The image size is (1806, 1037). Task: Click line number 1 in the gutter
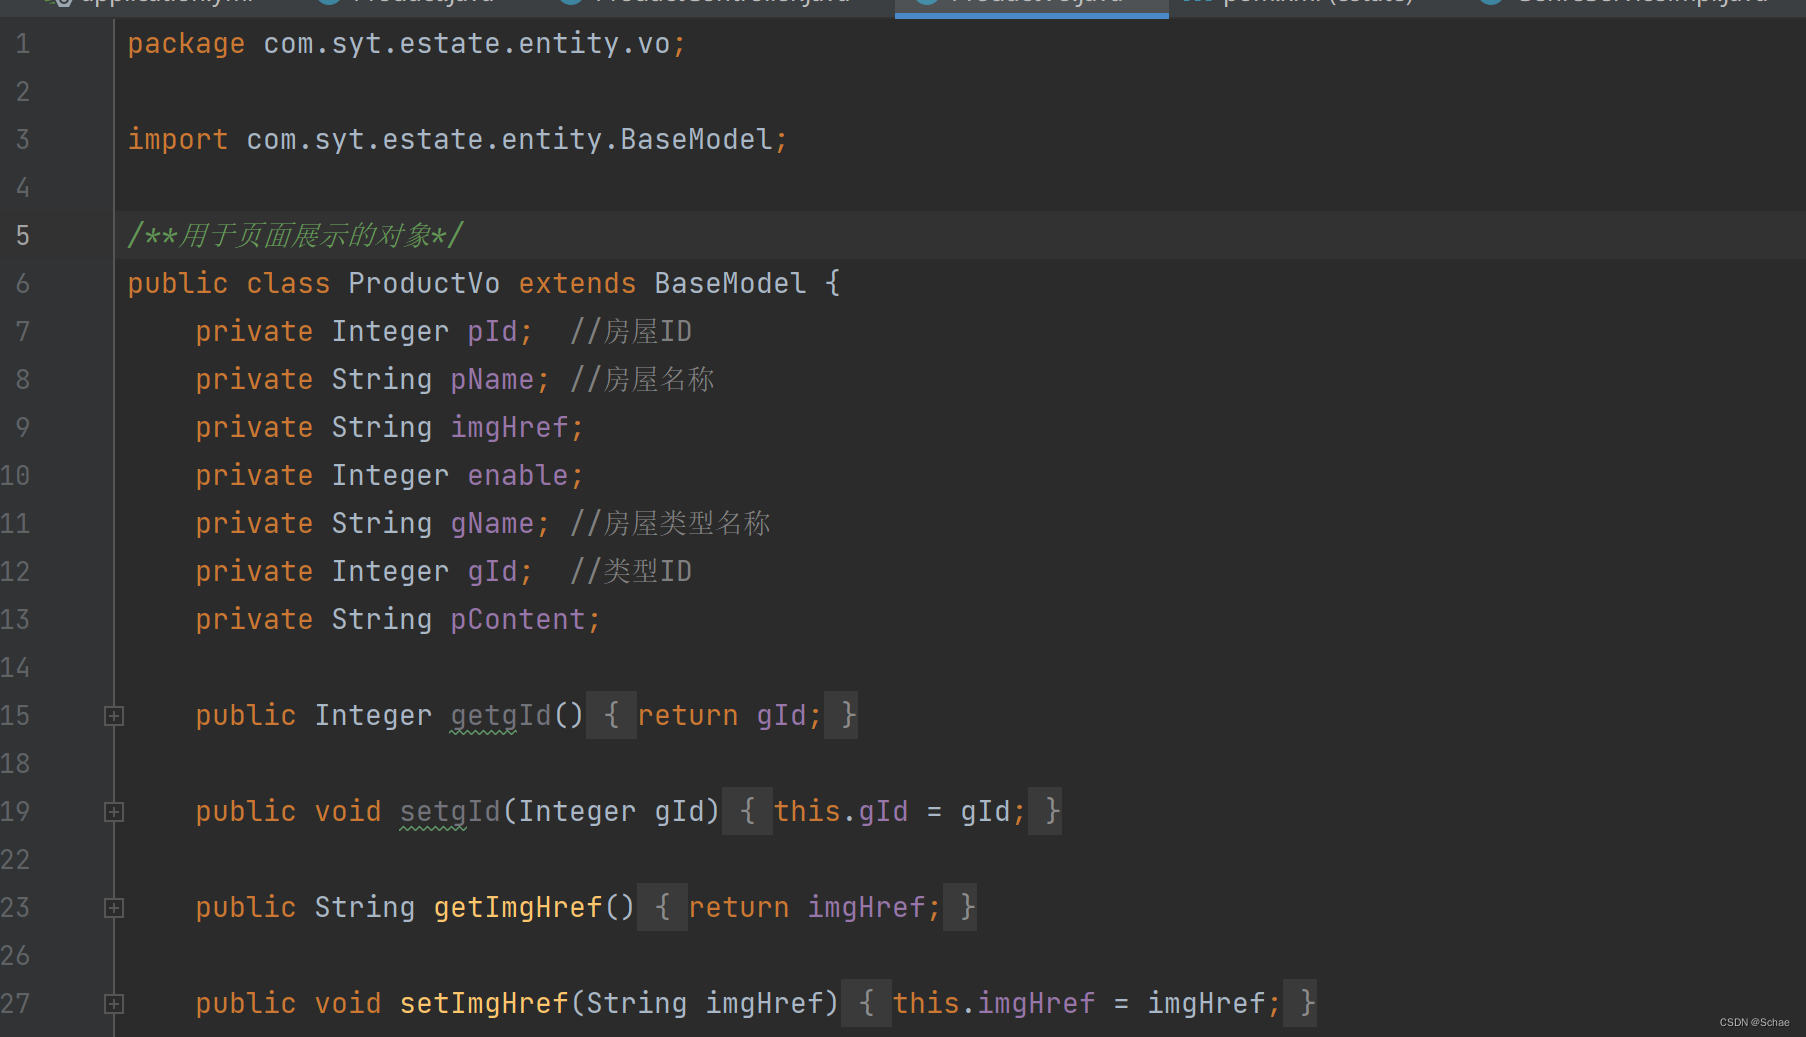[22, 44]
